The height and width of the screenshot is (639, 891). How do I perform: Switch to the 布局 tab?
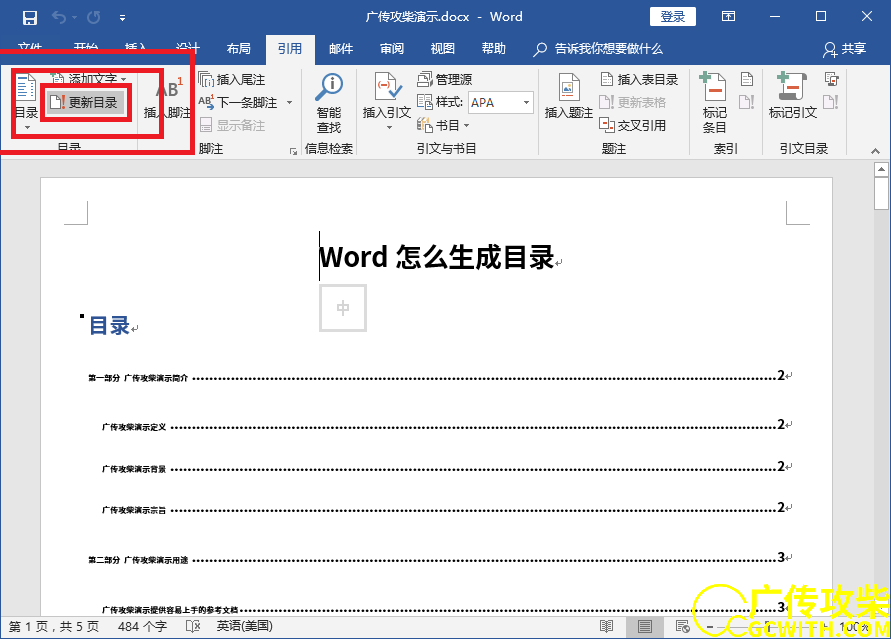[x=238, y=49]
